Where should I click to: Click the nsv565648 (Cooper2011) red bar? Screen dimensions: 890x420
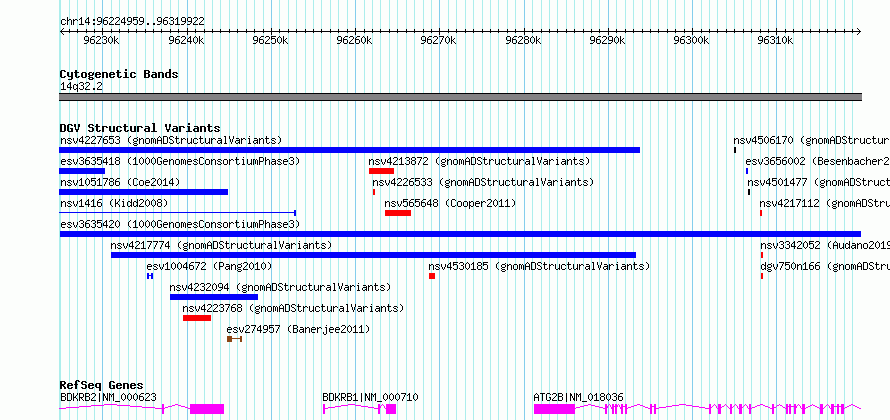[398, 213]
